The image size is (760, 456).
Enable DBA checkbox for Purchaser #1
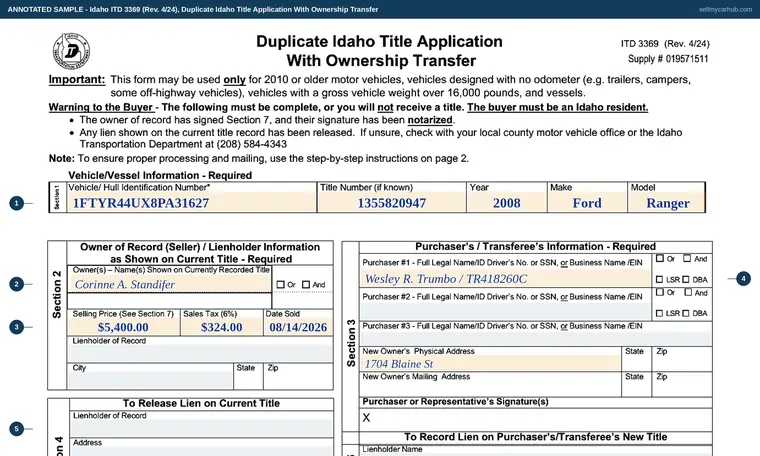click(686, 280)
